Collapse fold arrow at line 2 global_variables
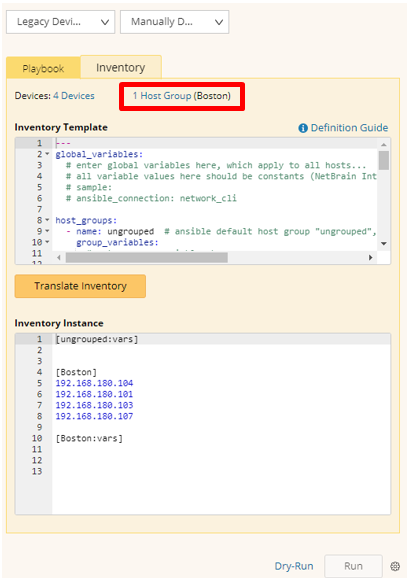The width and height of the screenshot is (407, 578). (47, 154)
